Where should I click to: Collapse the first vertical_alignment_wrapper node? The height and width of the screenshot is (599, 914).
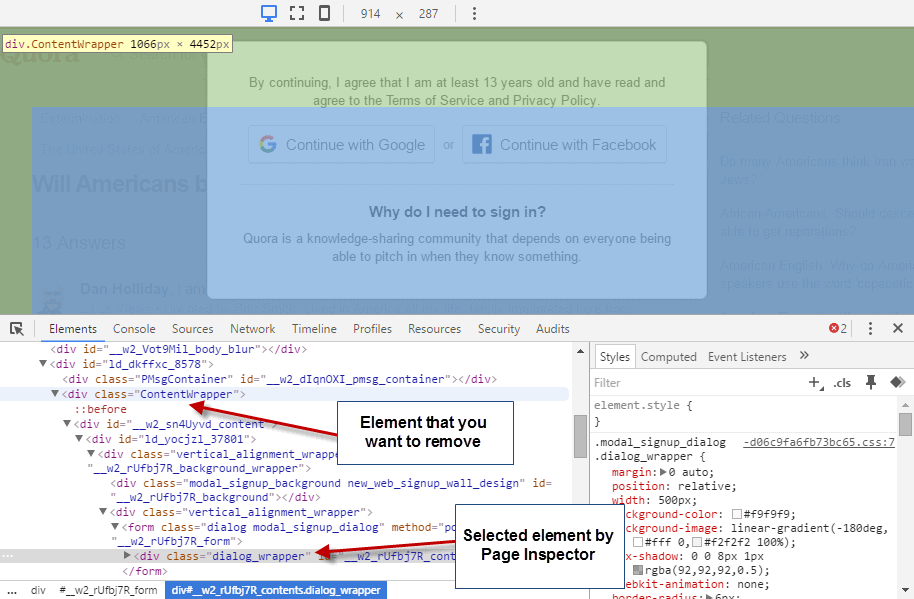click(x=91, y=453)
